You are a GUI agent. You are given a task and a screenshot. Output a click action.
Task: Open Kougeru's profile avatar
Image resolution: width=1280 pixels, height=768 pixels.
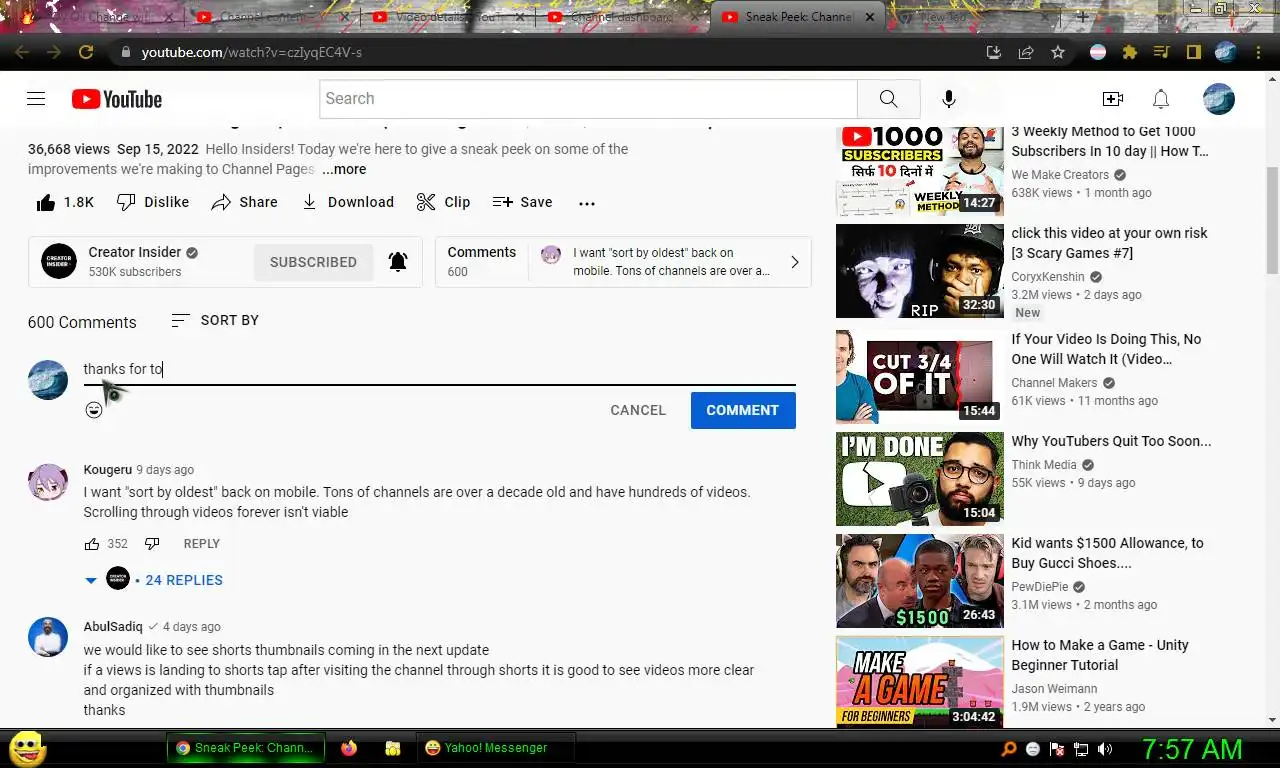click(48, 482)
